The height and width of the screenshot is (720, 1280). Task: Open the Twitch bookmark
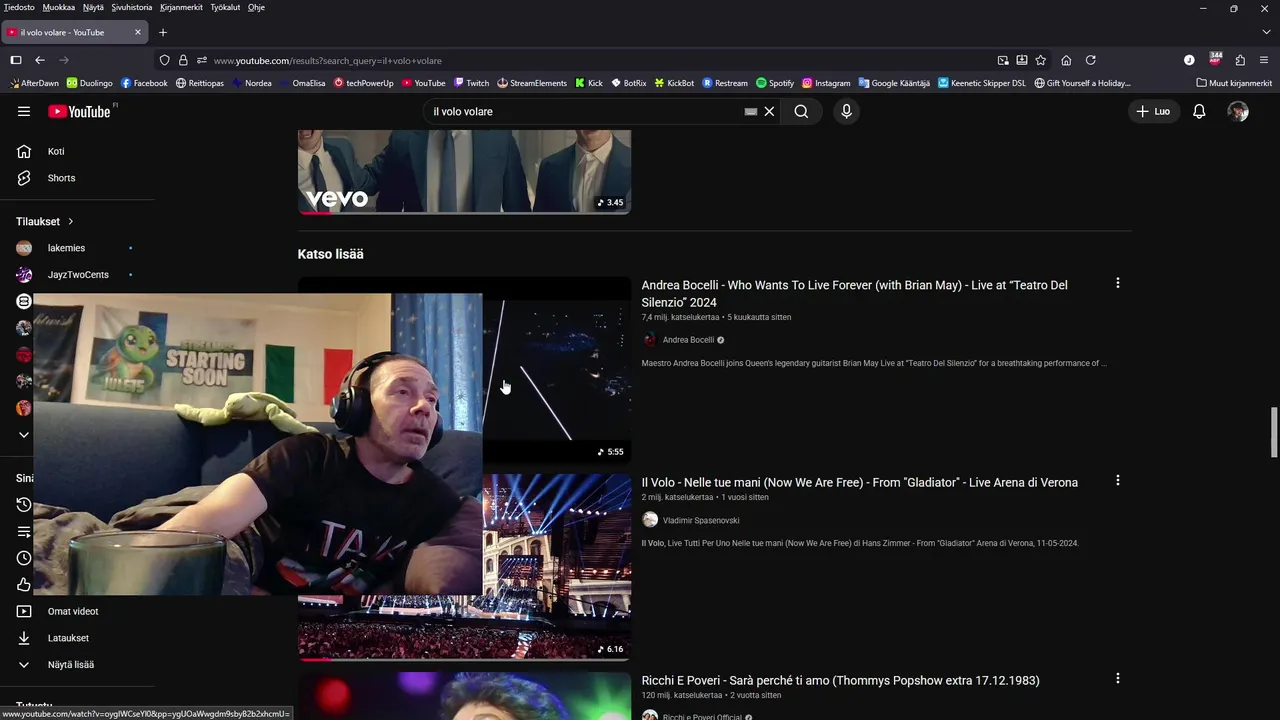pyautogui.click(x=471, y=83)
